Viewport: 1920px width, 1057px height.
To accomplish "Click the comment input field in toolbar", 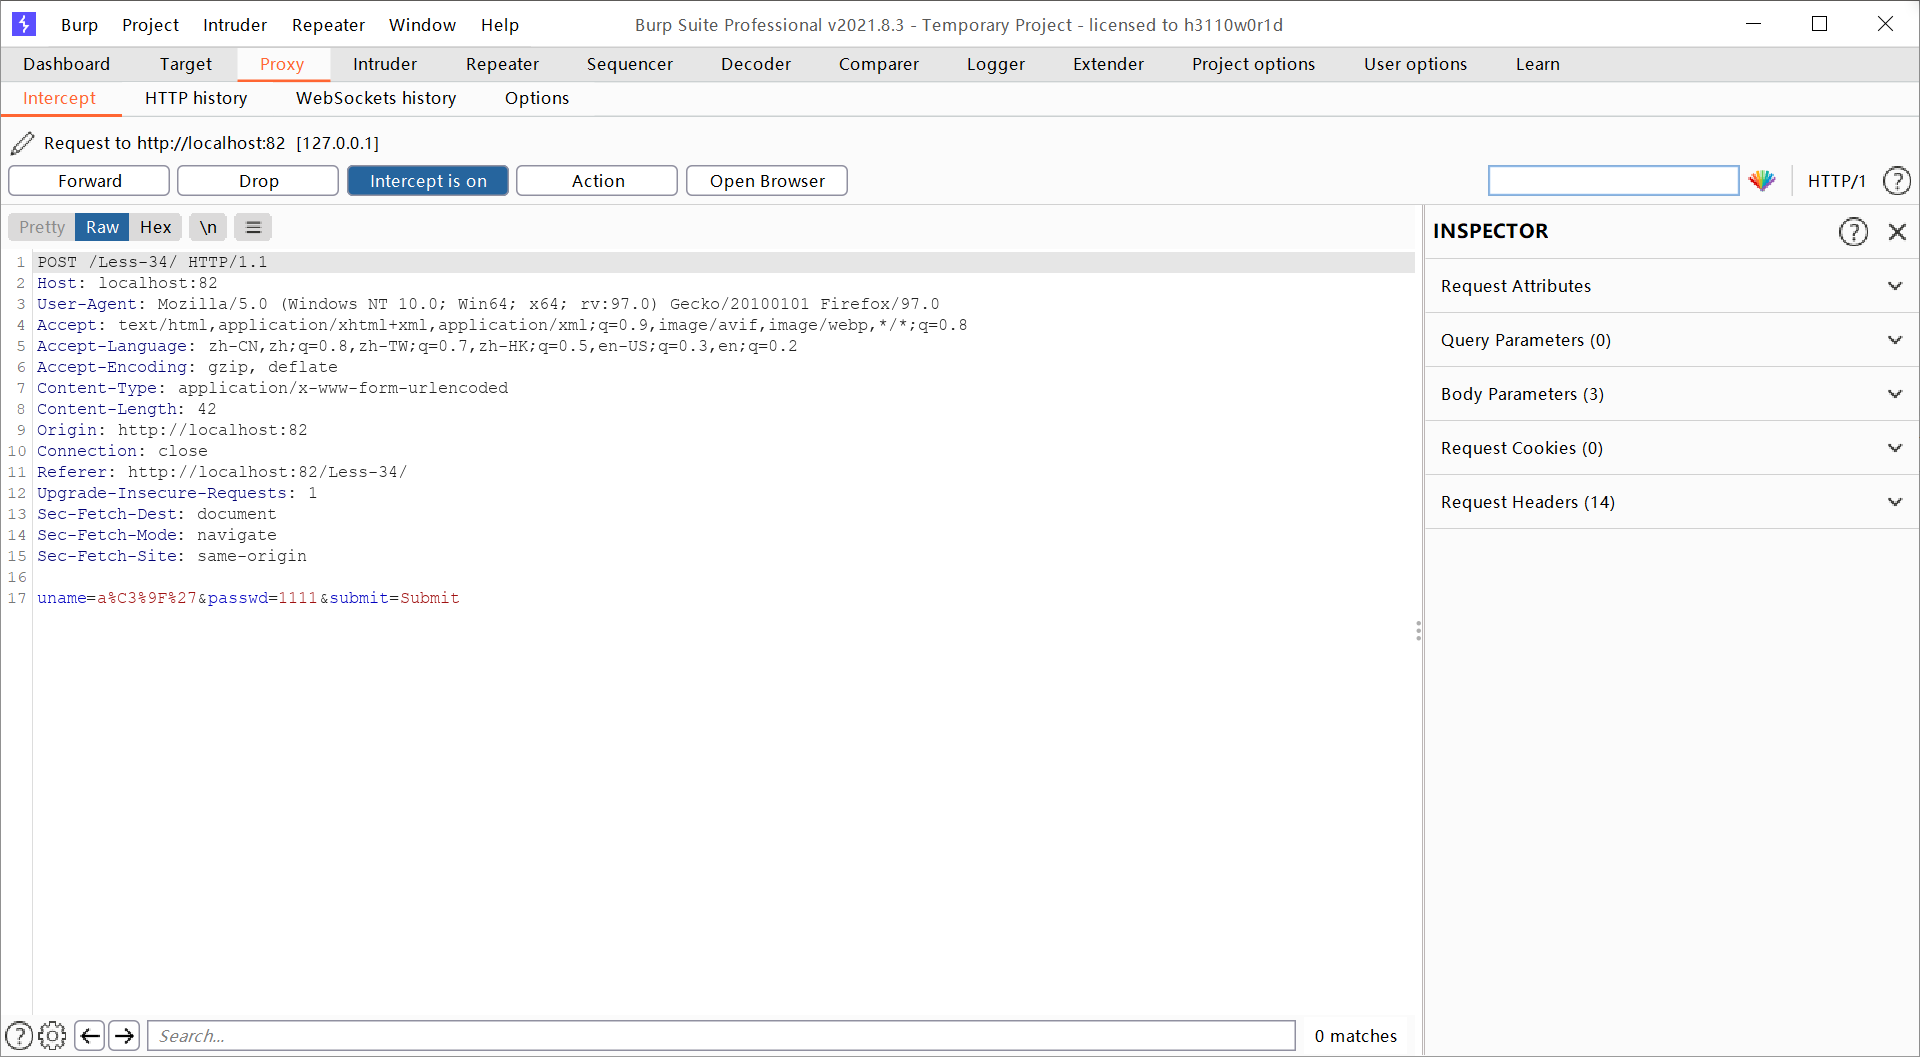I will point(1614,181).
